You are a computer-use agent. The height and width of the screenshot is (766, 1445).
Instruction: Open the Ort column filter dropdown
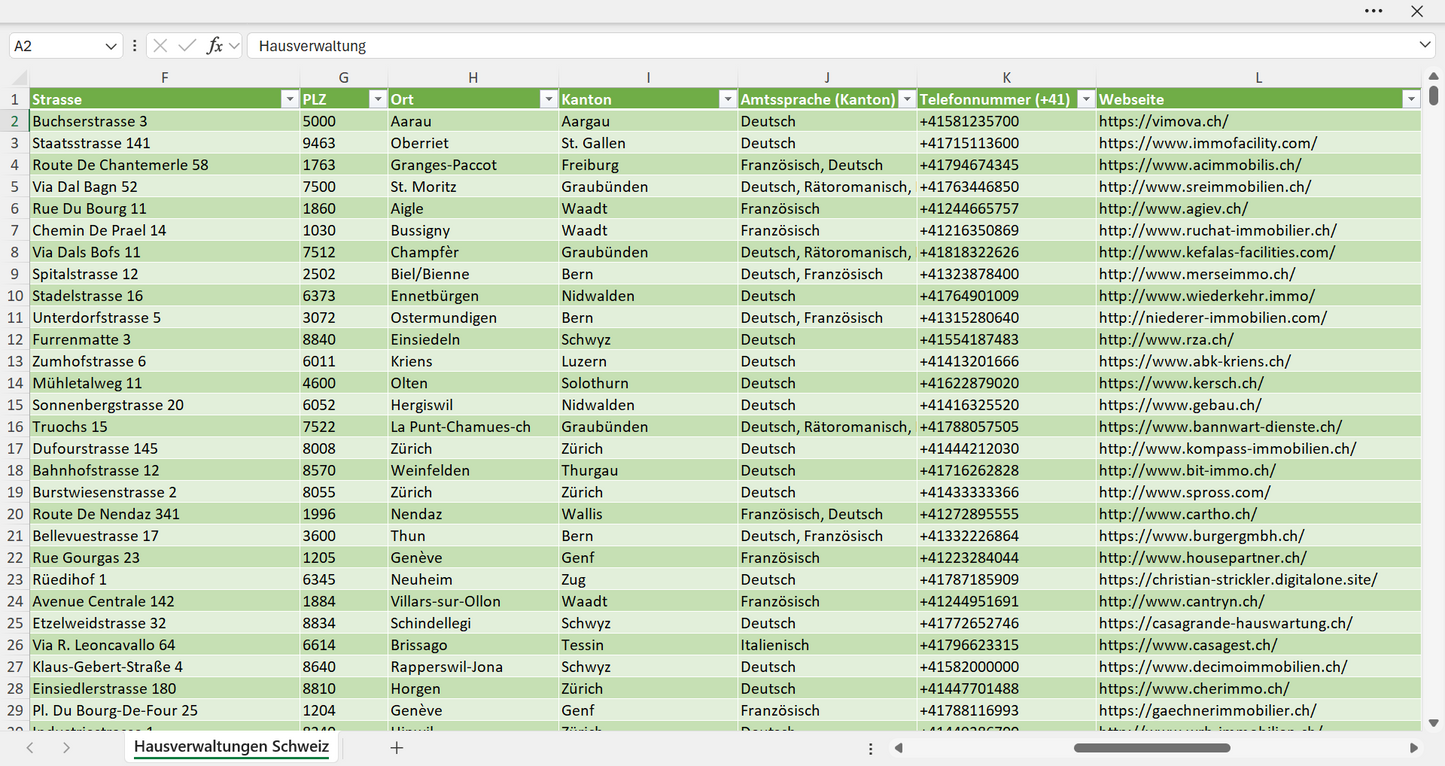(x=548, y=99)
